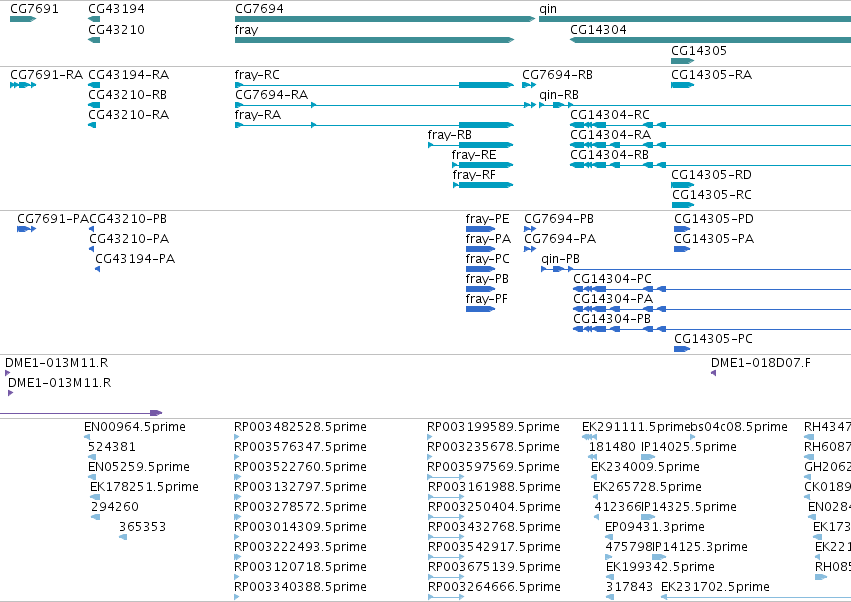Viewport: 851px width, 602px height.
Task: Click the CG43210 gene label
Action: pyautogui.click(x=116, y=29)
